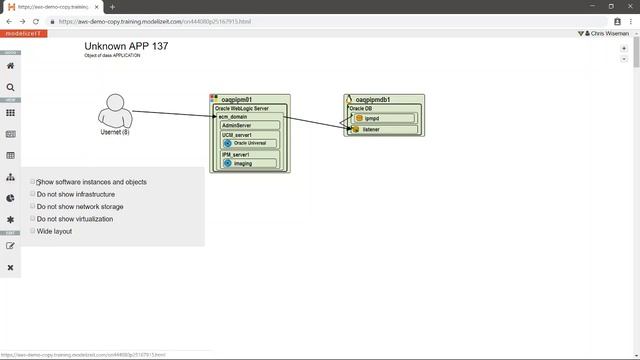The height and width of the screenshot is (360, 640).
Task: Click the oaqpipm01 server OS icon
Action: 214,99
